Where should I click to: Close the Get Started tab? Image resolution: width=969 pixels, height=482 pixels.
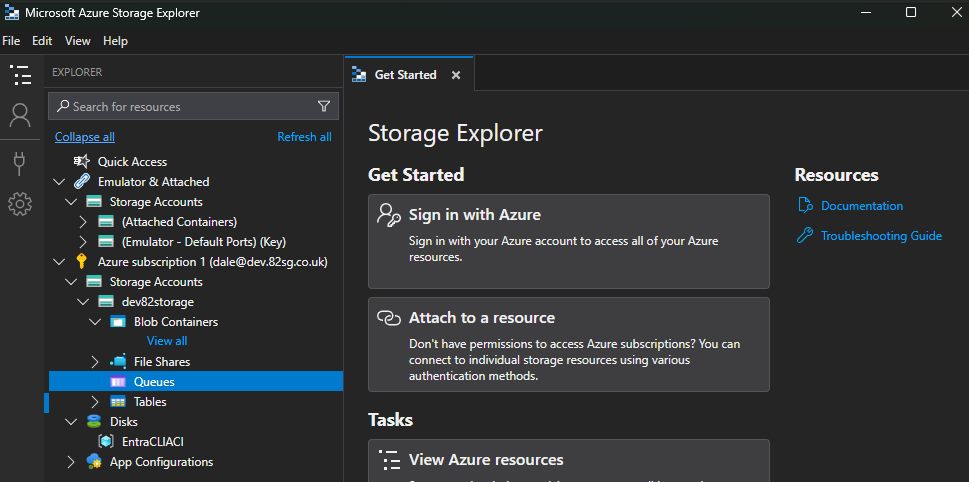456,75
